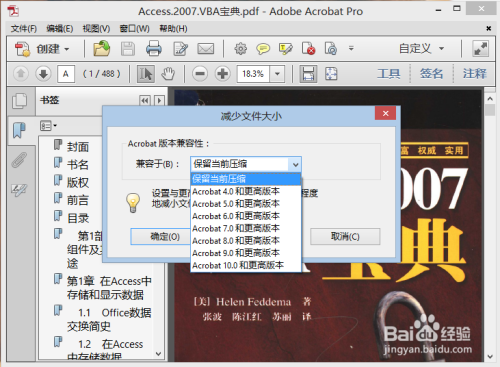Click the Edit document pencil icon
The image size is (500, 367).
point(180,49)
